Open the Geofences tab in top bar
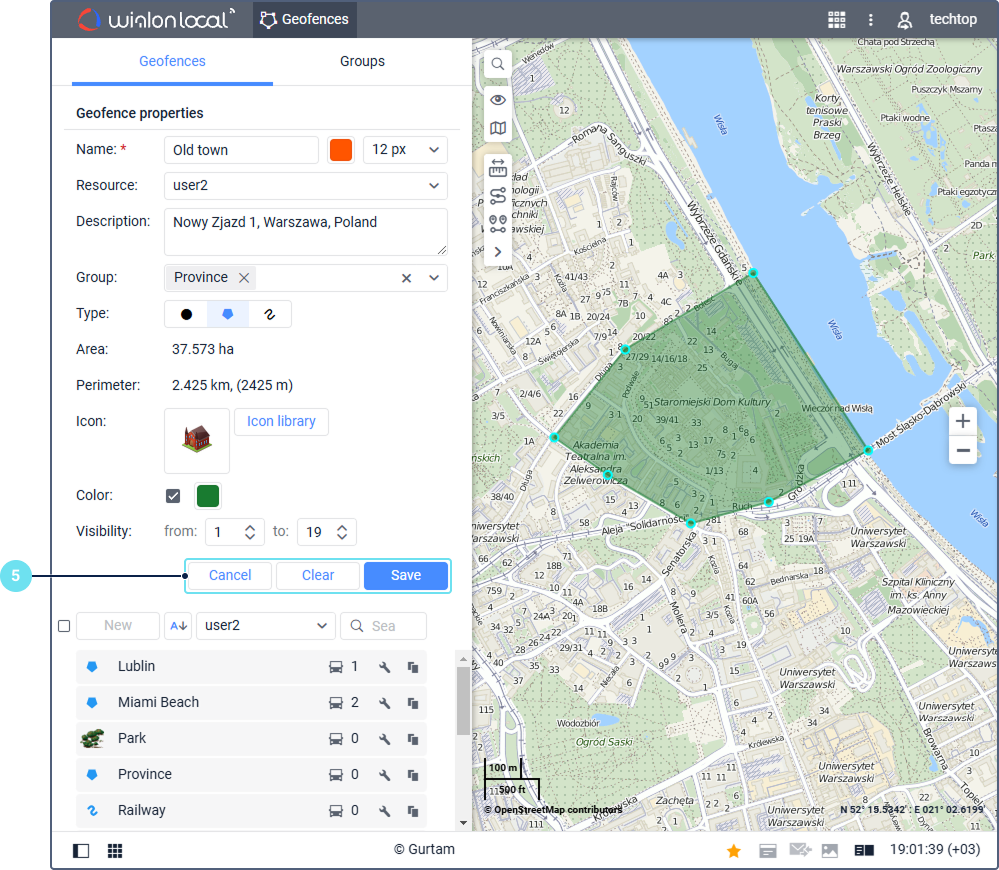The image size is (999, 870). 304,19
